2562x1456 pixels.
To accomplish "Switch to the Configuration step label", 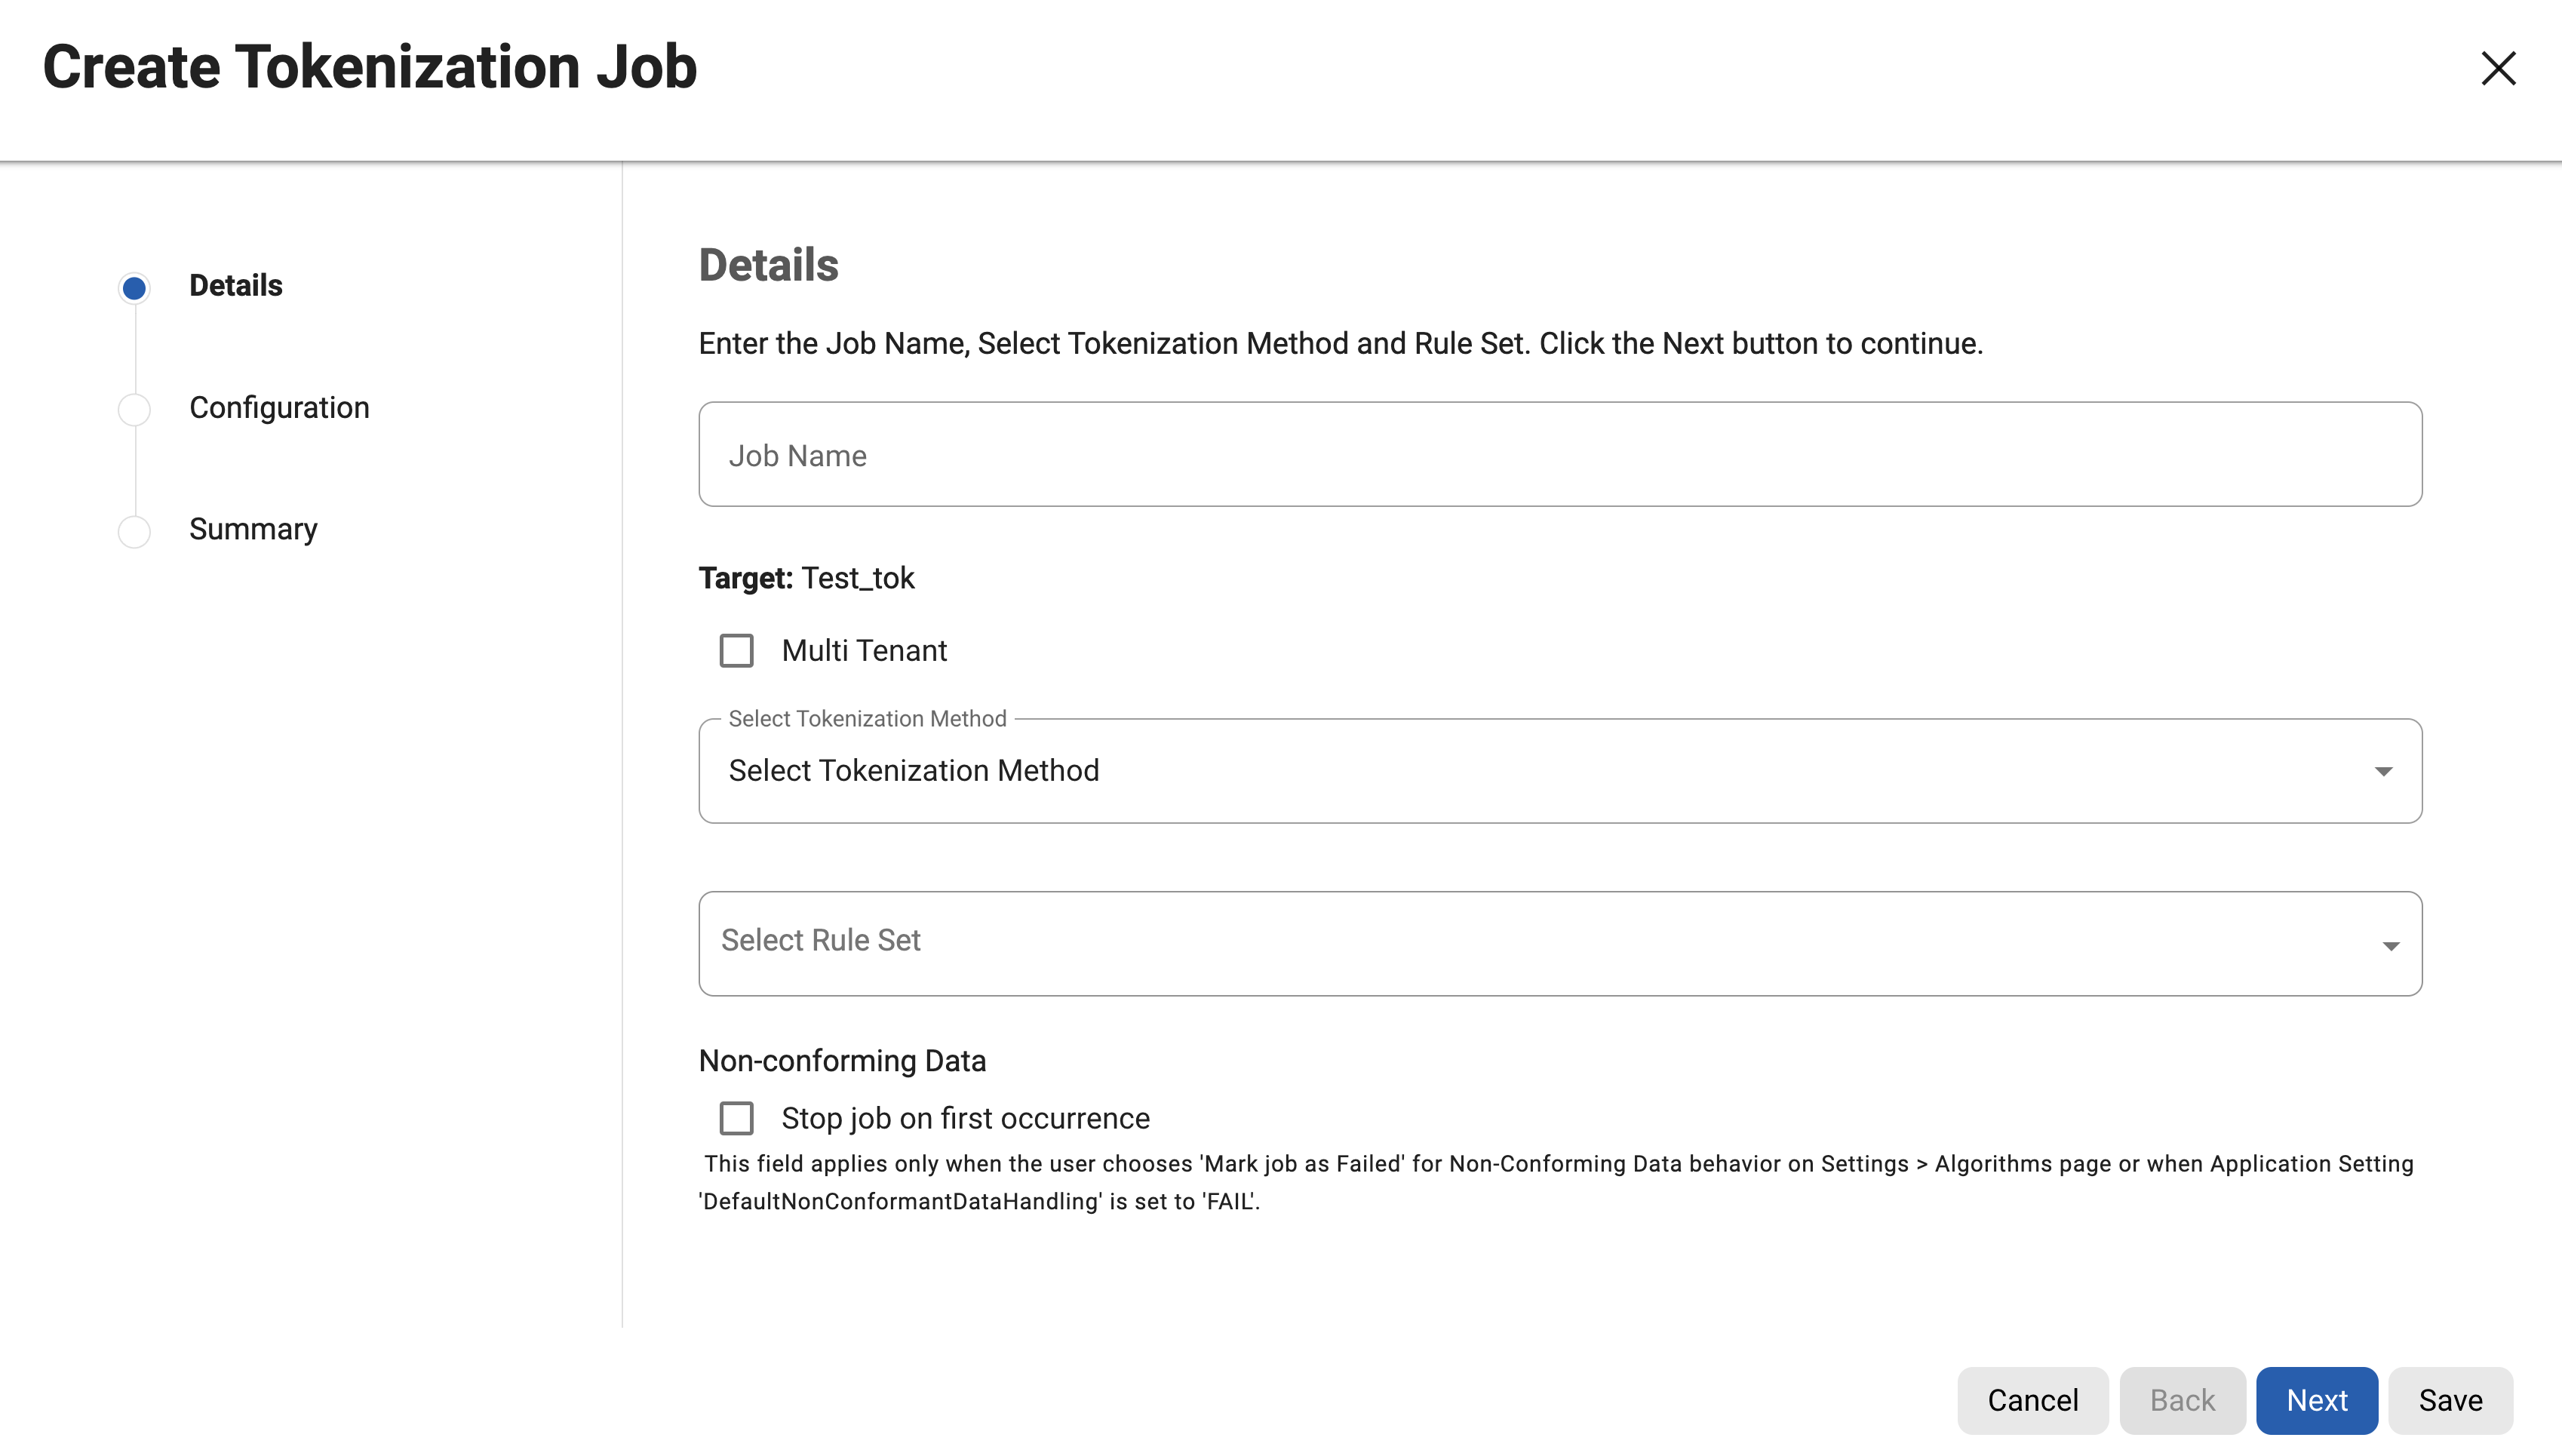I will [x=279, y=408].
